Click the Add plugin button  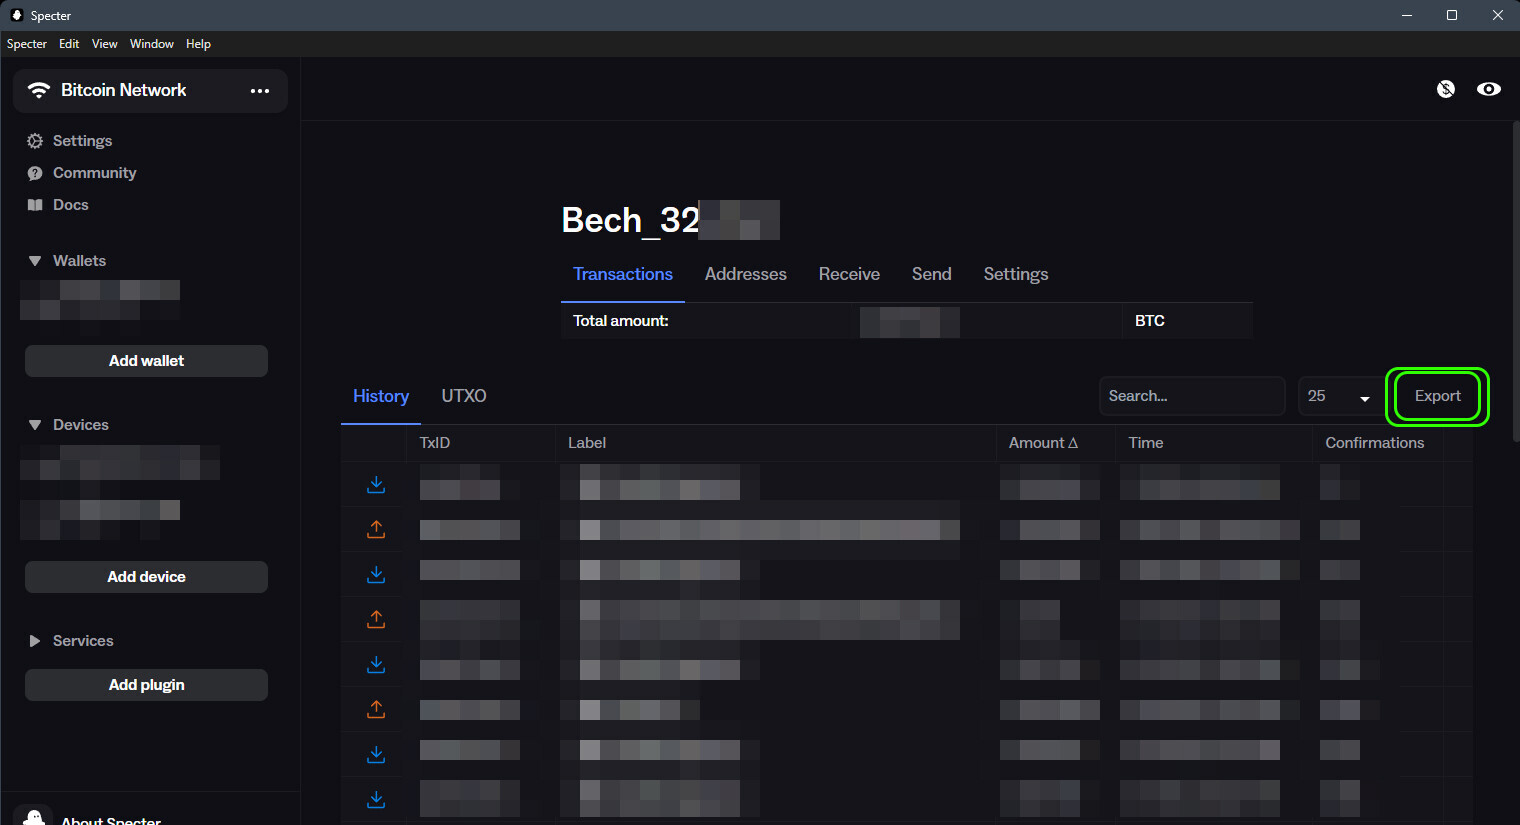tap(146, 685)
